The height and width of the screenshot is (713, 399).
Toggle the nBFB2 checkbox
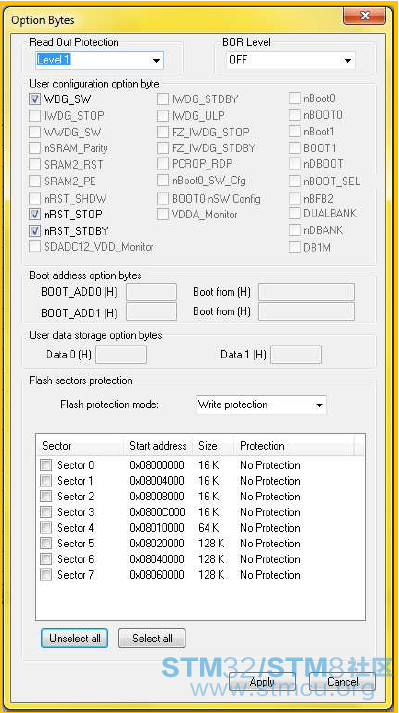pyautogui.click(x=294, y=198)
